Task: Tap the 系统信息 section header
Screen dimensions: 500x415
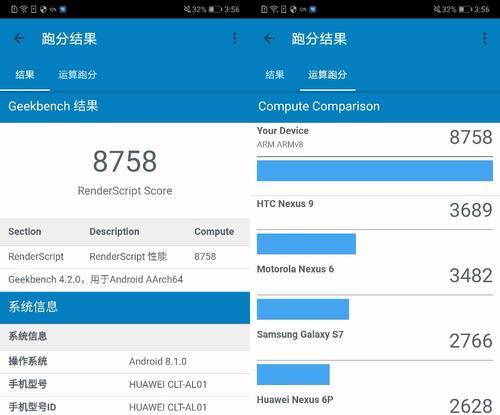Action: click(125, 307)
